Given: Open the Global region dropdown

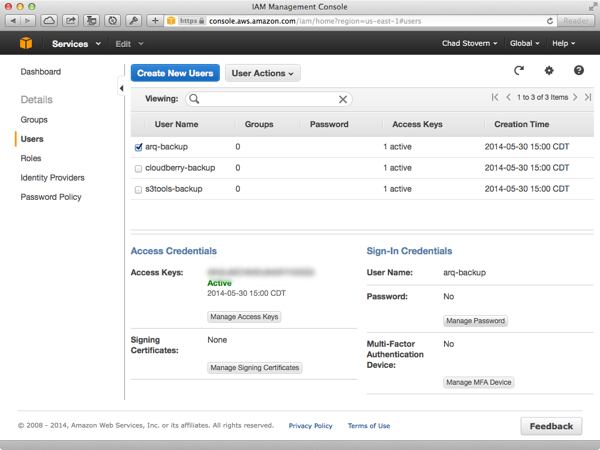Looking at the screenshot, I should point(524,43).
